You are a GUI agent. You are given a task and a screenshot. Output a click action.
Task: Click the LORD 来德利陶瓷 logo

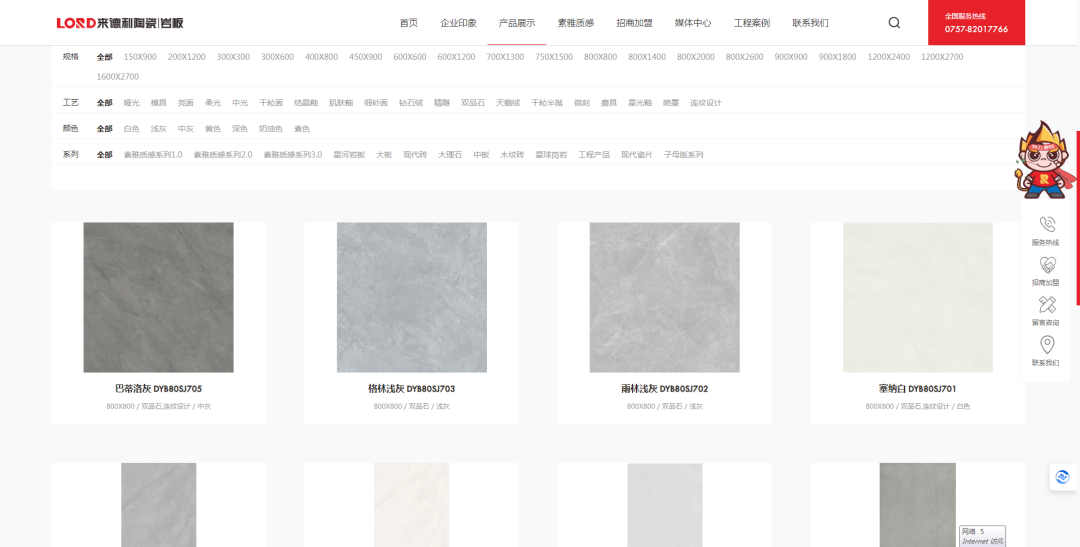click(120, 23)
